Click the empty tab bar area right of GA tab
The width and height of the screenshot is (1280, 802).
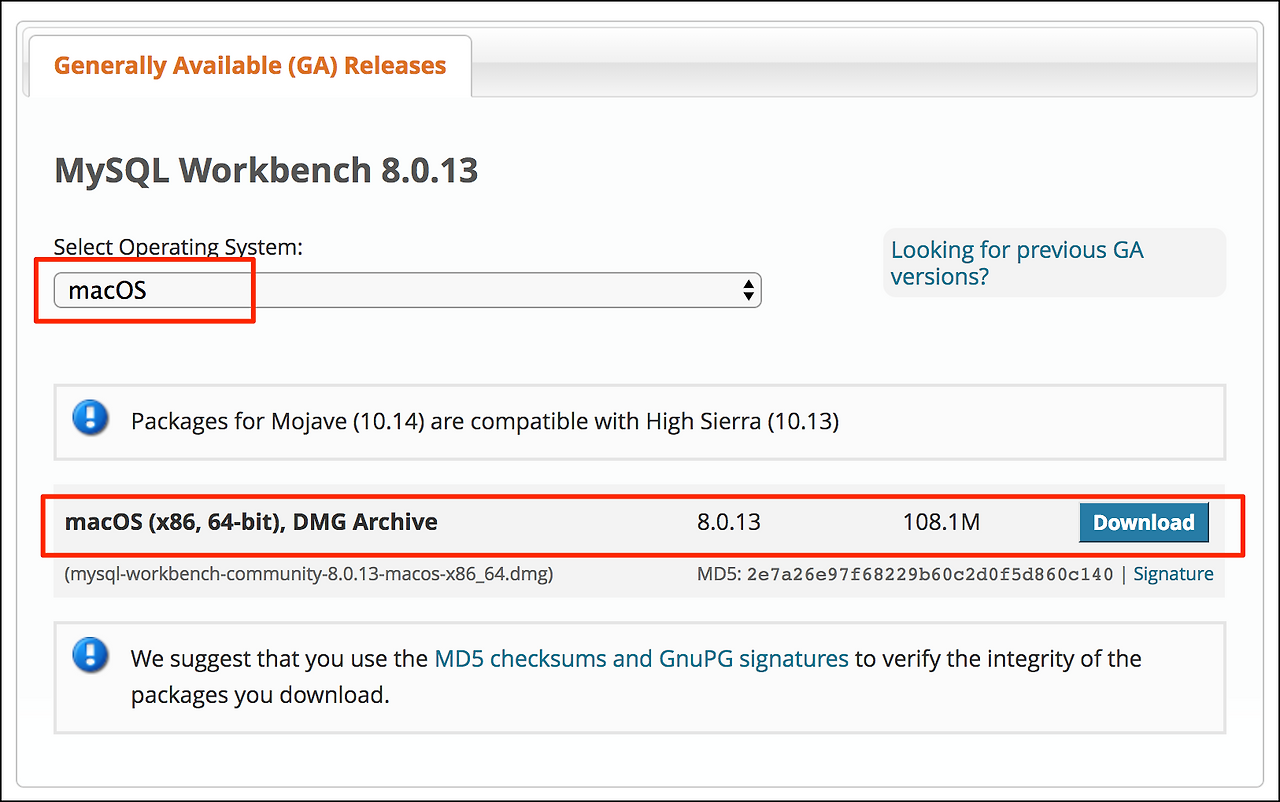click(x=860, y=66)
